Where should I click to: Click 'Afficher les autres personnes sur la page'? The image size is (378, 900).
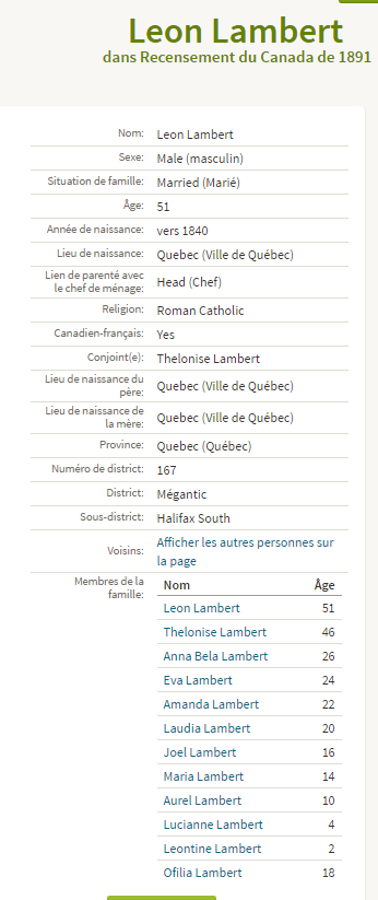pos(245,552)
